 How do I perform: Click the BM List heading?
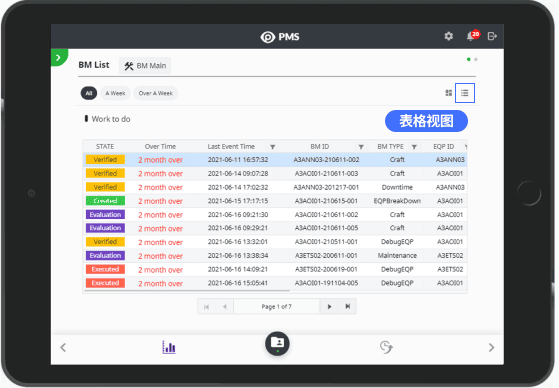pos(94,65)
